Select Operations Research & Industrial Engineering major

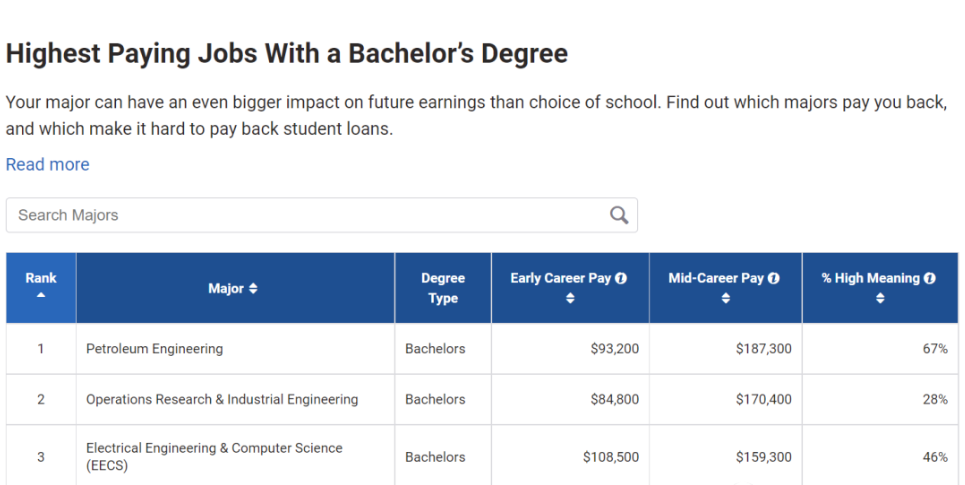(x=222, y=399)
